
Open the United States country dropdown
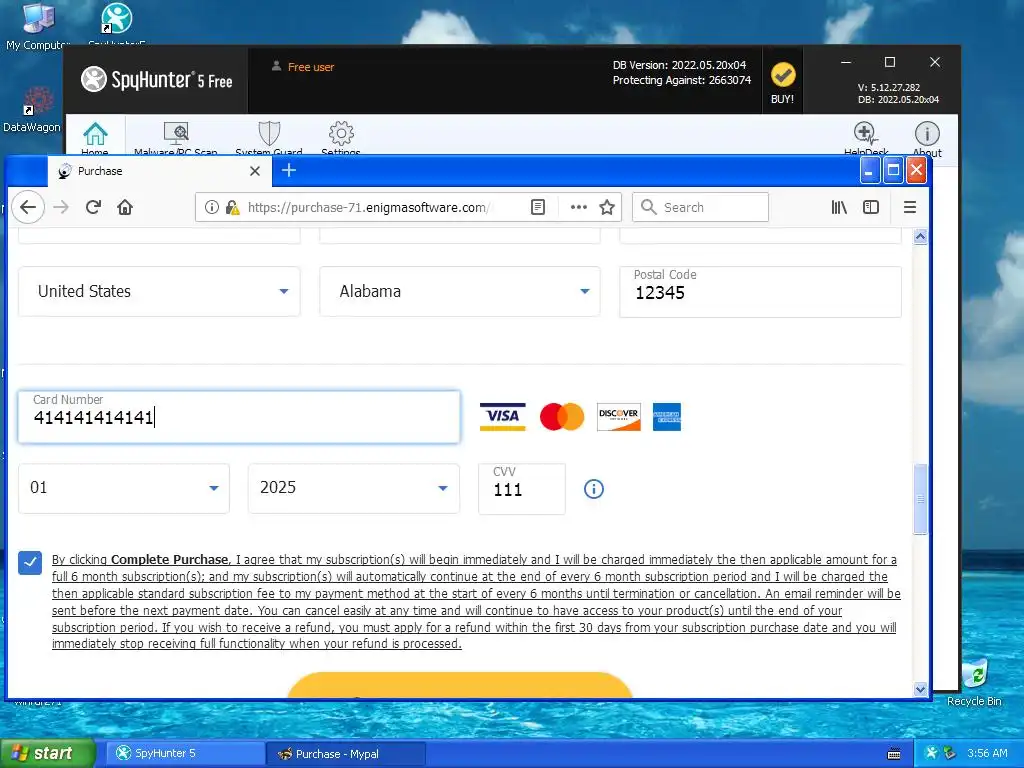(x=159, y=291)
